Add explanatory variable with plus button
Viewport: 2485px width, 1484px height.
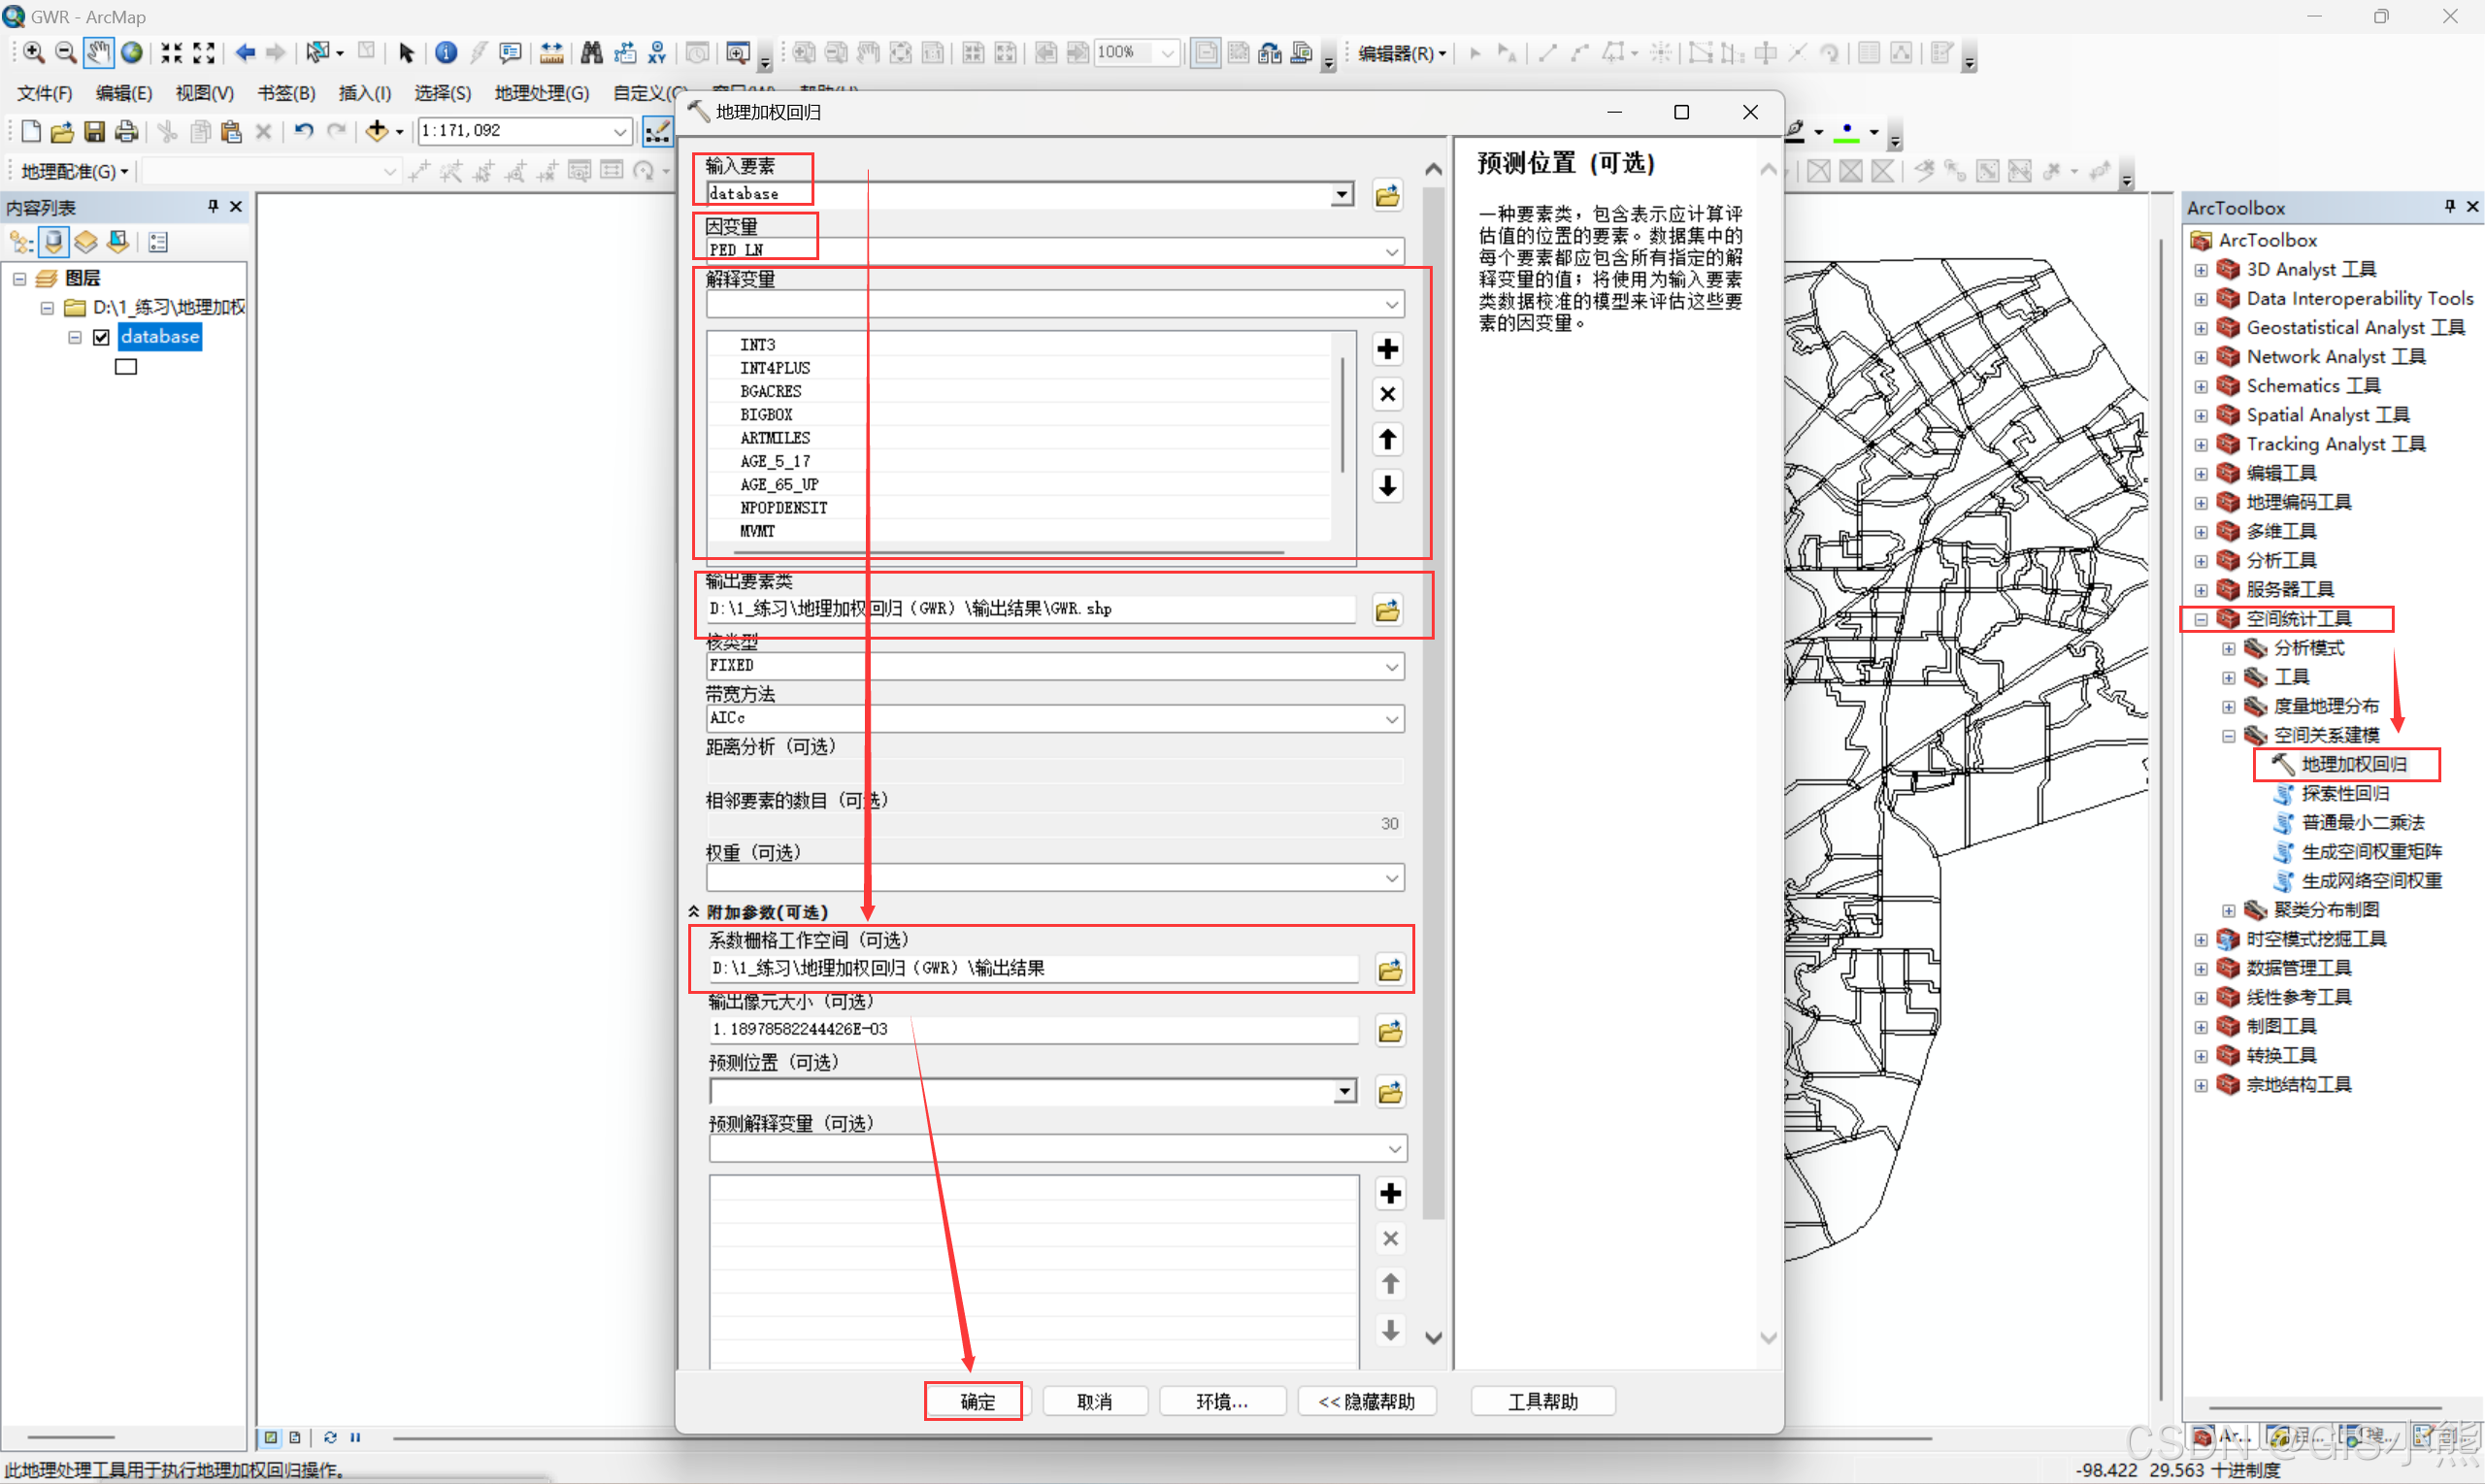tap(1387, 349)
